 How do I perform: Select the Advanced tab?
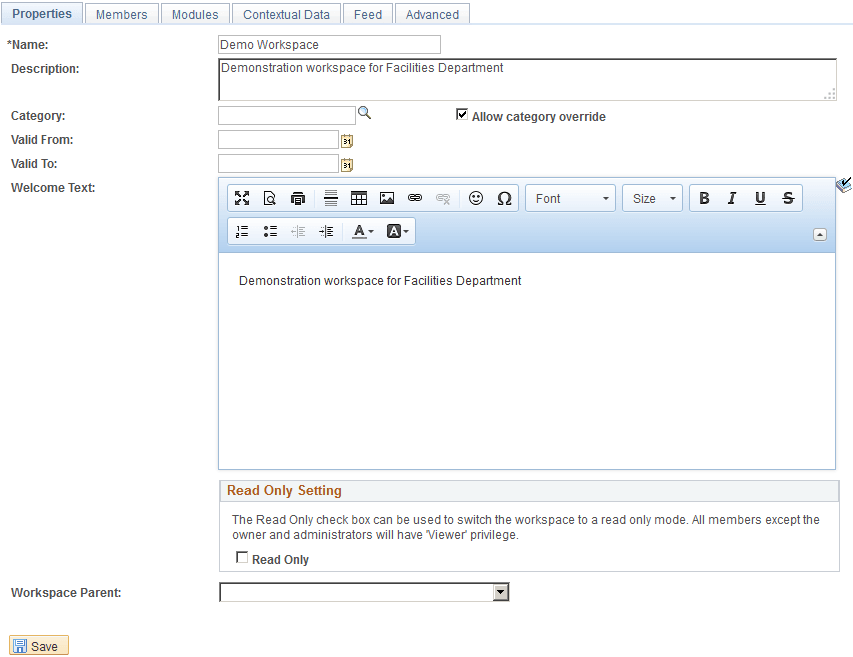(x=431, y=13)
